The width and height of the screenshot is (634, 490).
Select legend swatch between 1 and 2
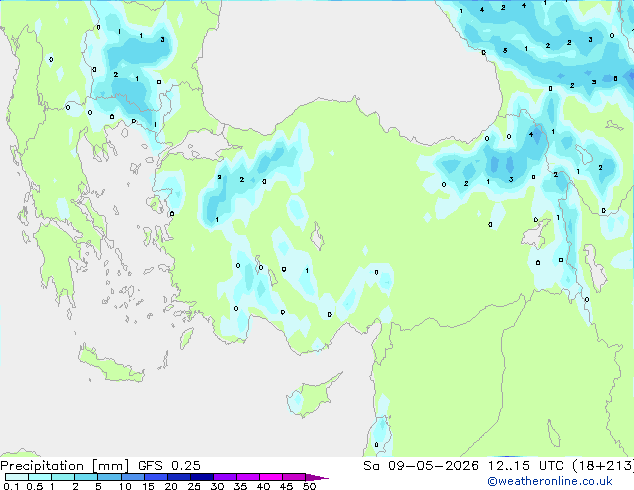tap(63, 477)
